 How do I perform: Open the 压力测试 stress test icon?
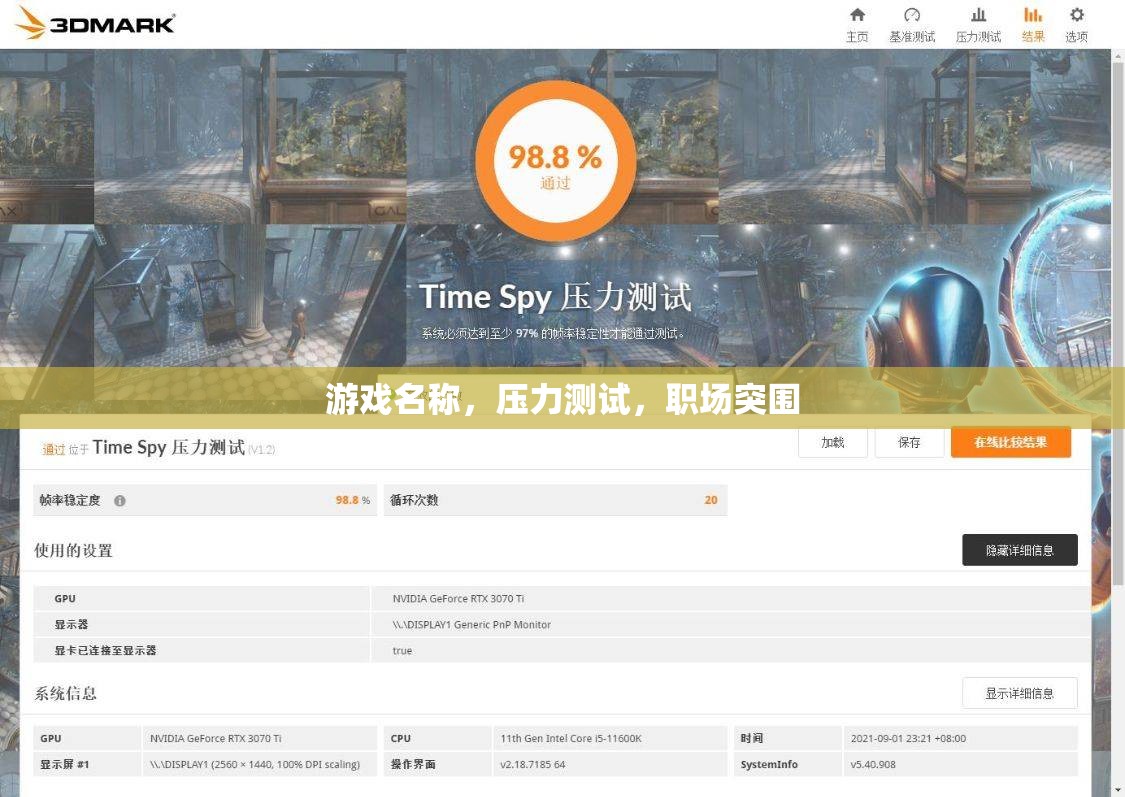point(978,15)
